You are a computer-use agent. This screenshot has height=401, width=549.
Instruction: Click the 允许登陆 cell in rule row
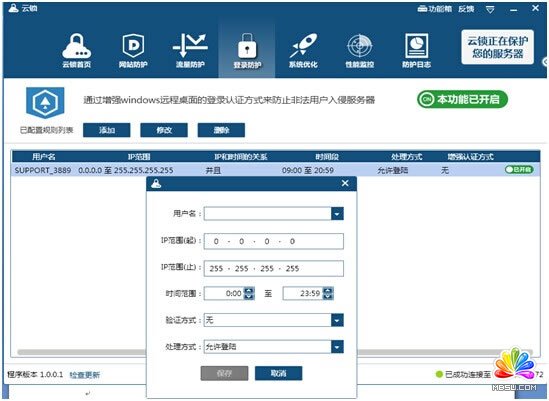click(x=392, y=171)
